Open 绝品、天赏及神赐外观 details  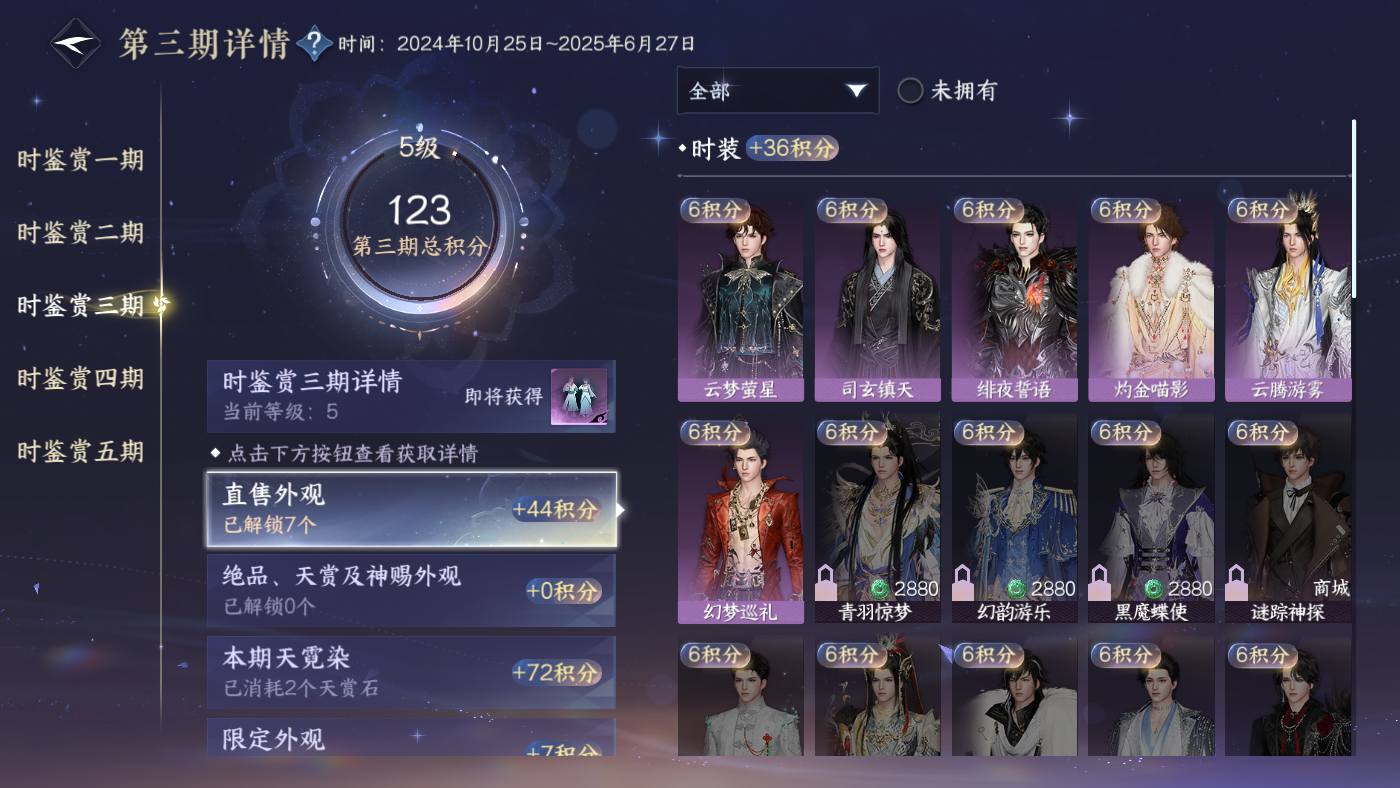(411, 591)
